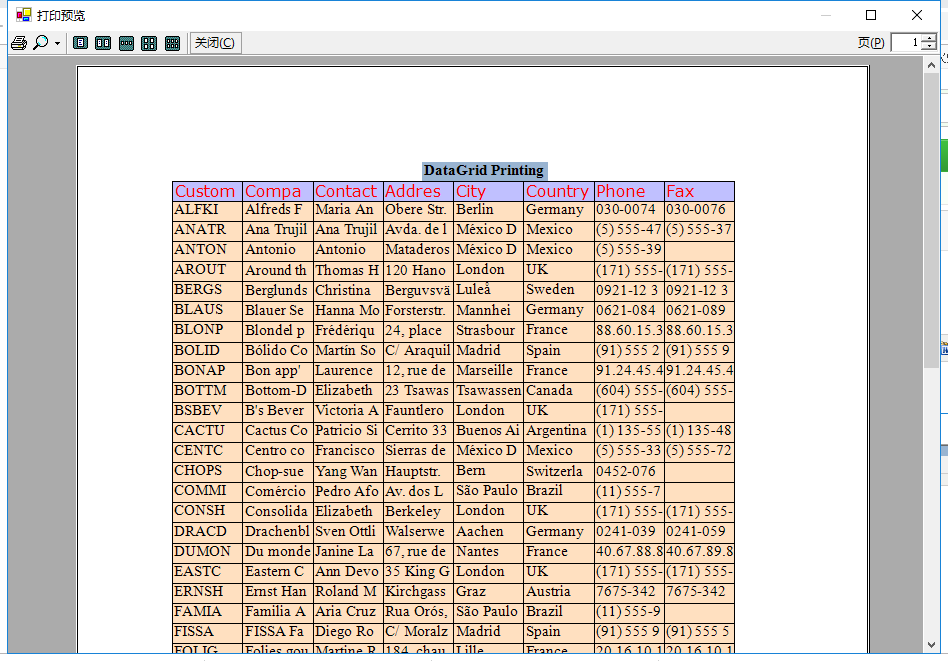Viewport: 948px width, 661px height.
Task: Click the print preview window icon
Action: tap(24, 15)
